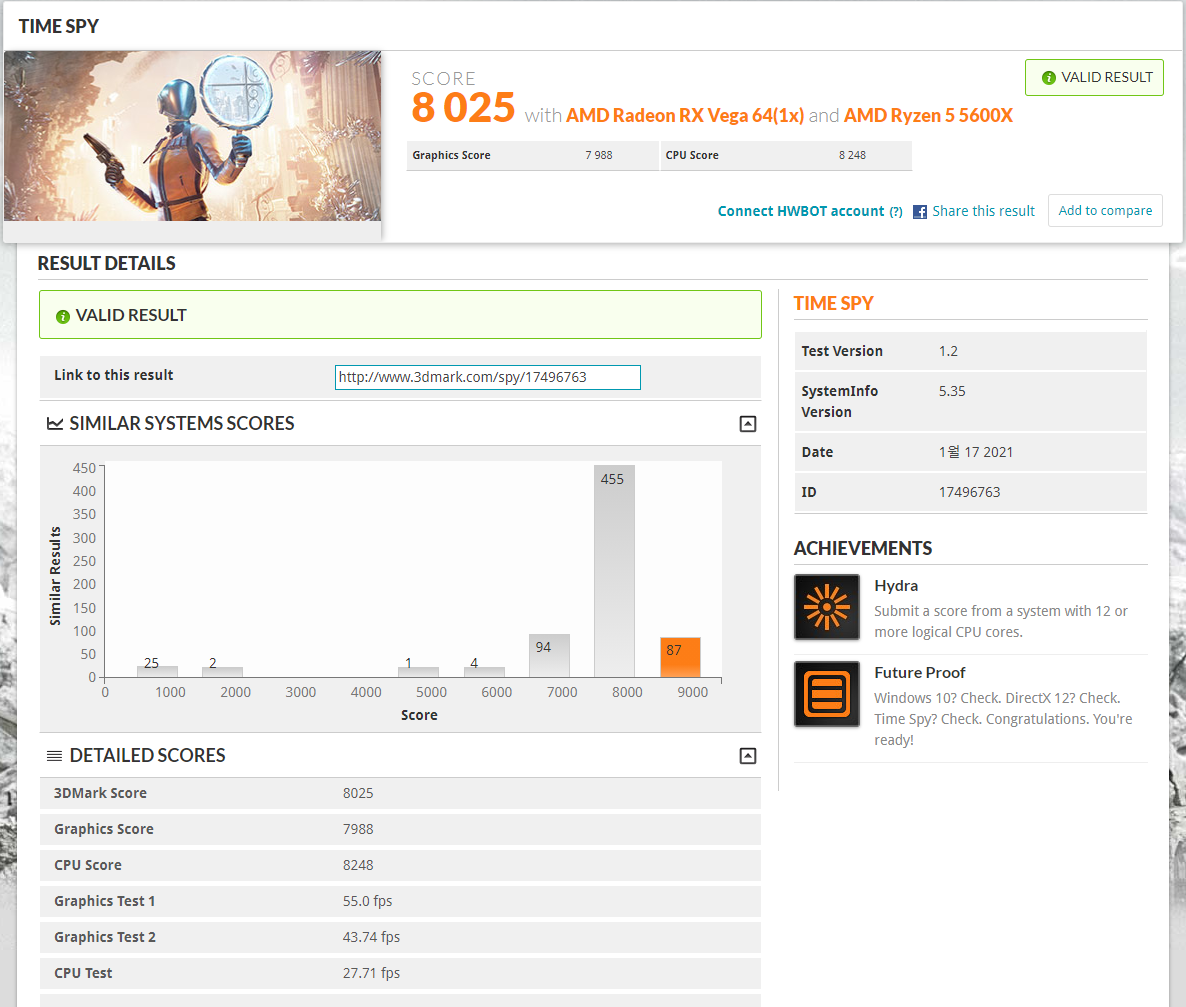Screen dimensions: 1186x1007
Task: Click the Time Spy benchmark thumbnail
Action: pyautogui.click(x=192, y=136)
